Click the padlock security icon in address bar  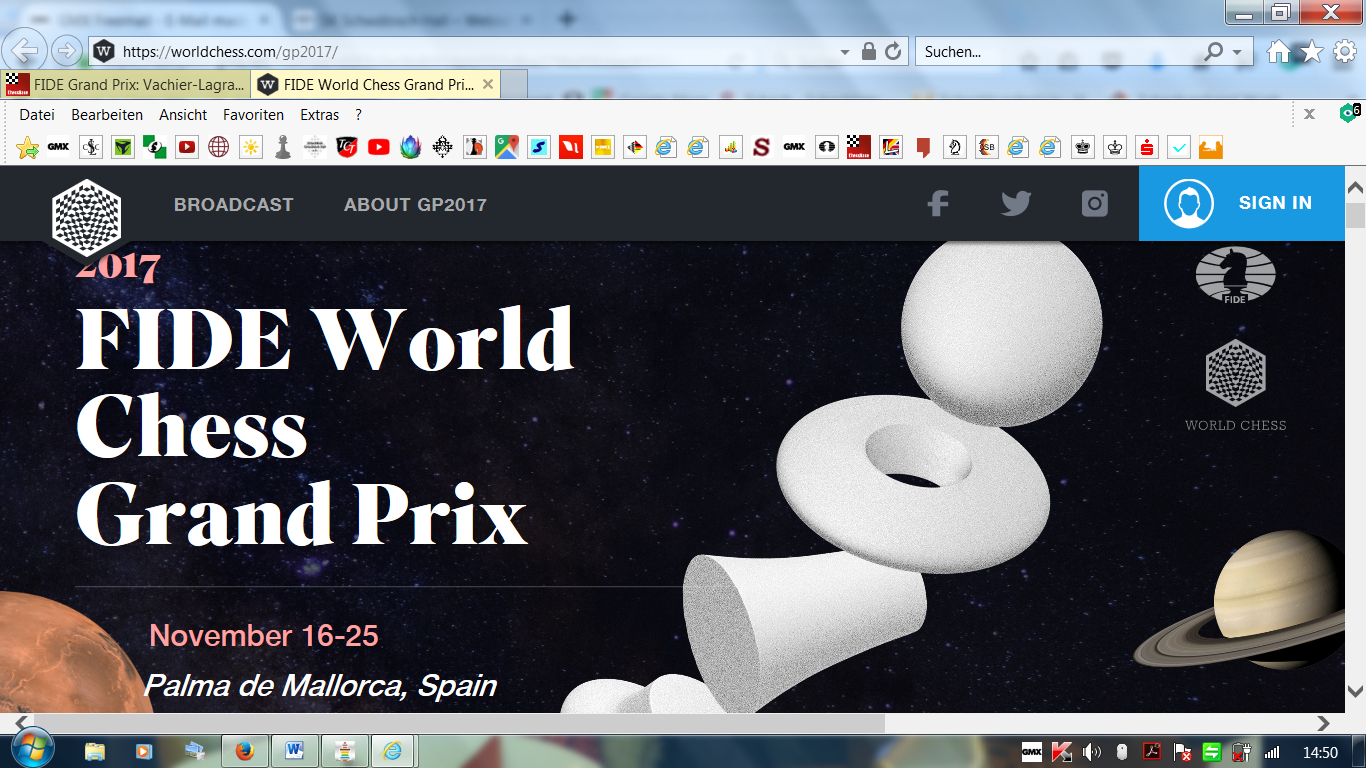tap(868, 51)
